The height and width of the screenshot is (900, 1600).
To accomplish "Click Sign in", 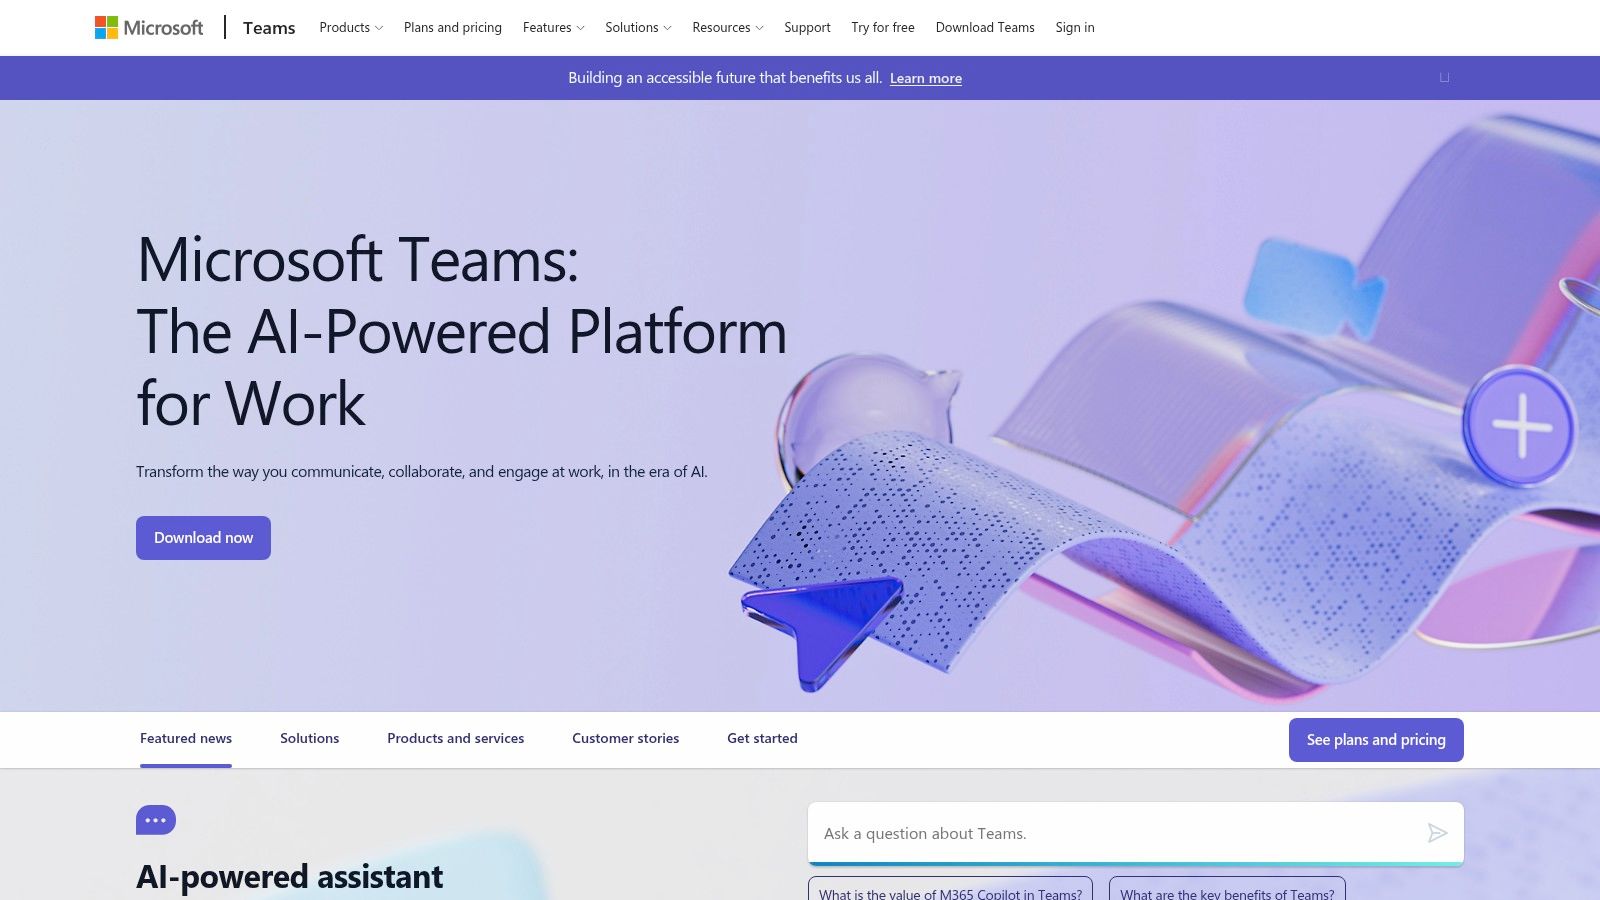I will [1075, 28].
